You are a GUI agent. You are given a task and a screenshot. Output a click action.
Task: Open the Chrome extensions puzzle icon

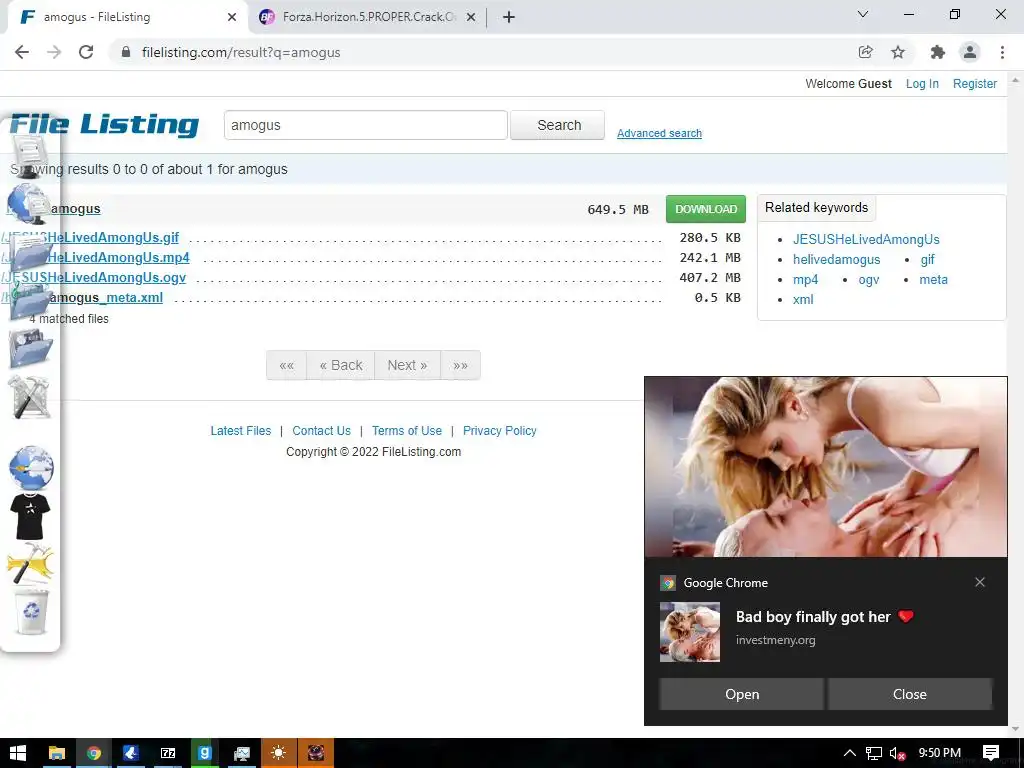click(937, 52)
